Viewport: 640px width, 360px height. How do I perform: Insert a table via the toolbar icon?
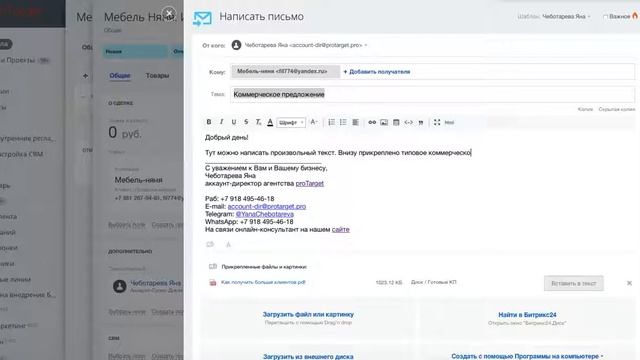[x=396, y=122]
